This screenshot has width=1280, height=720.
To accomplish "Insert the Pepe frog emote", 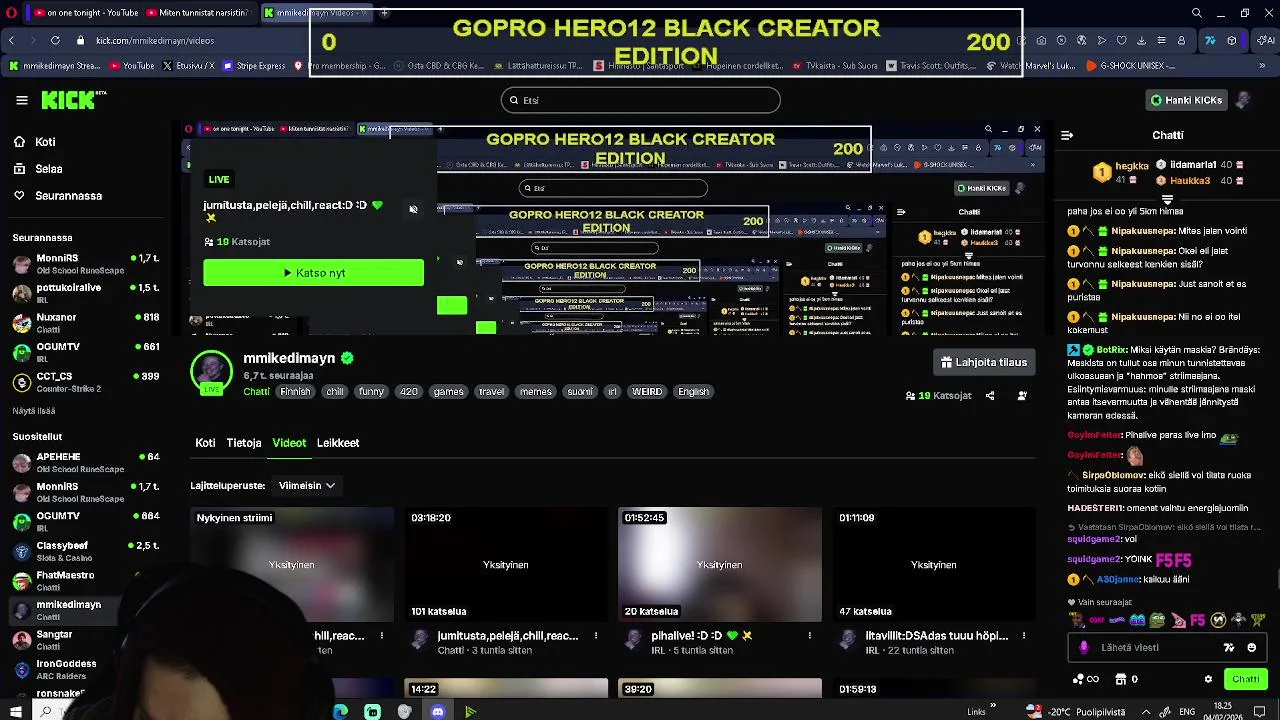I will (x=1157, y=620).
